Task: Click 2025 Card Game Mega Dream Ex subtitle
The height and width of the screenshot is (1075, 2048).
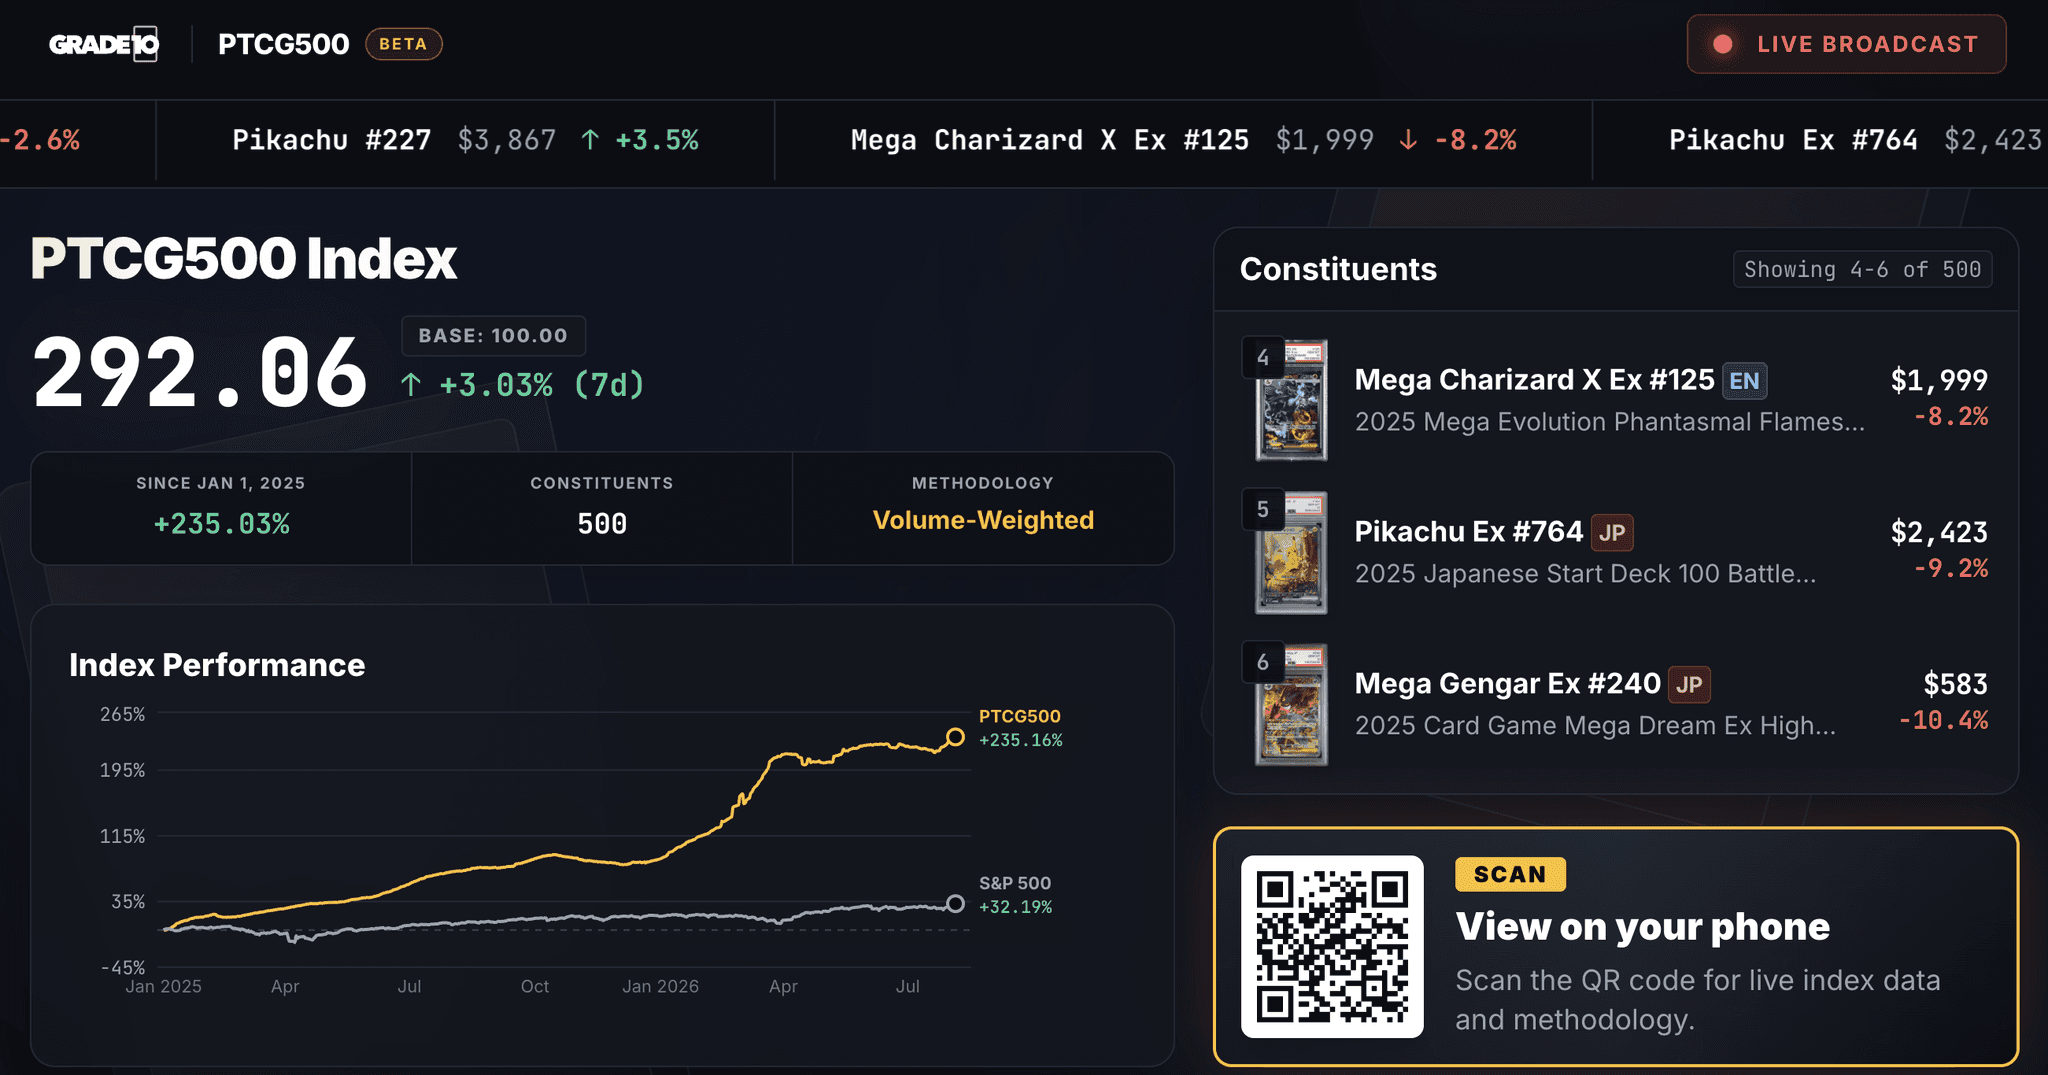Action: (x=1595, y=726)
